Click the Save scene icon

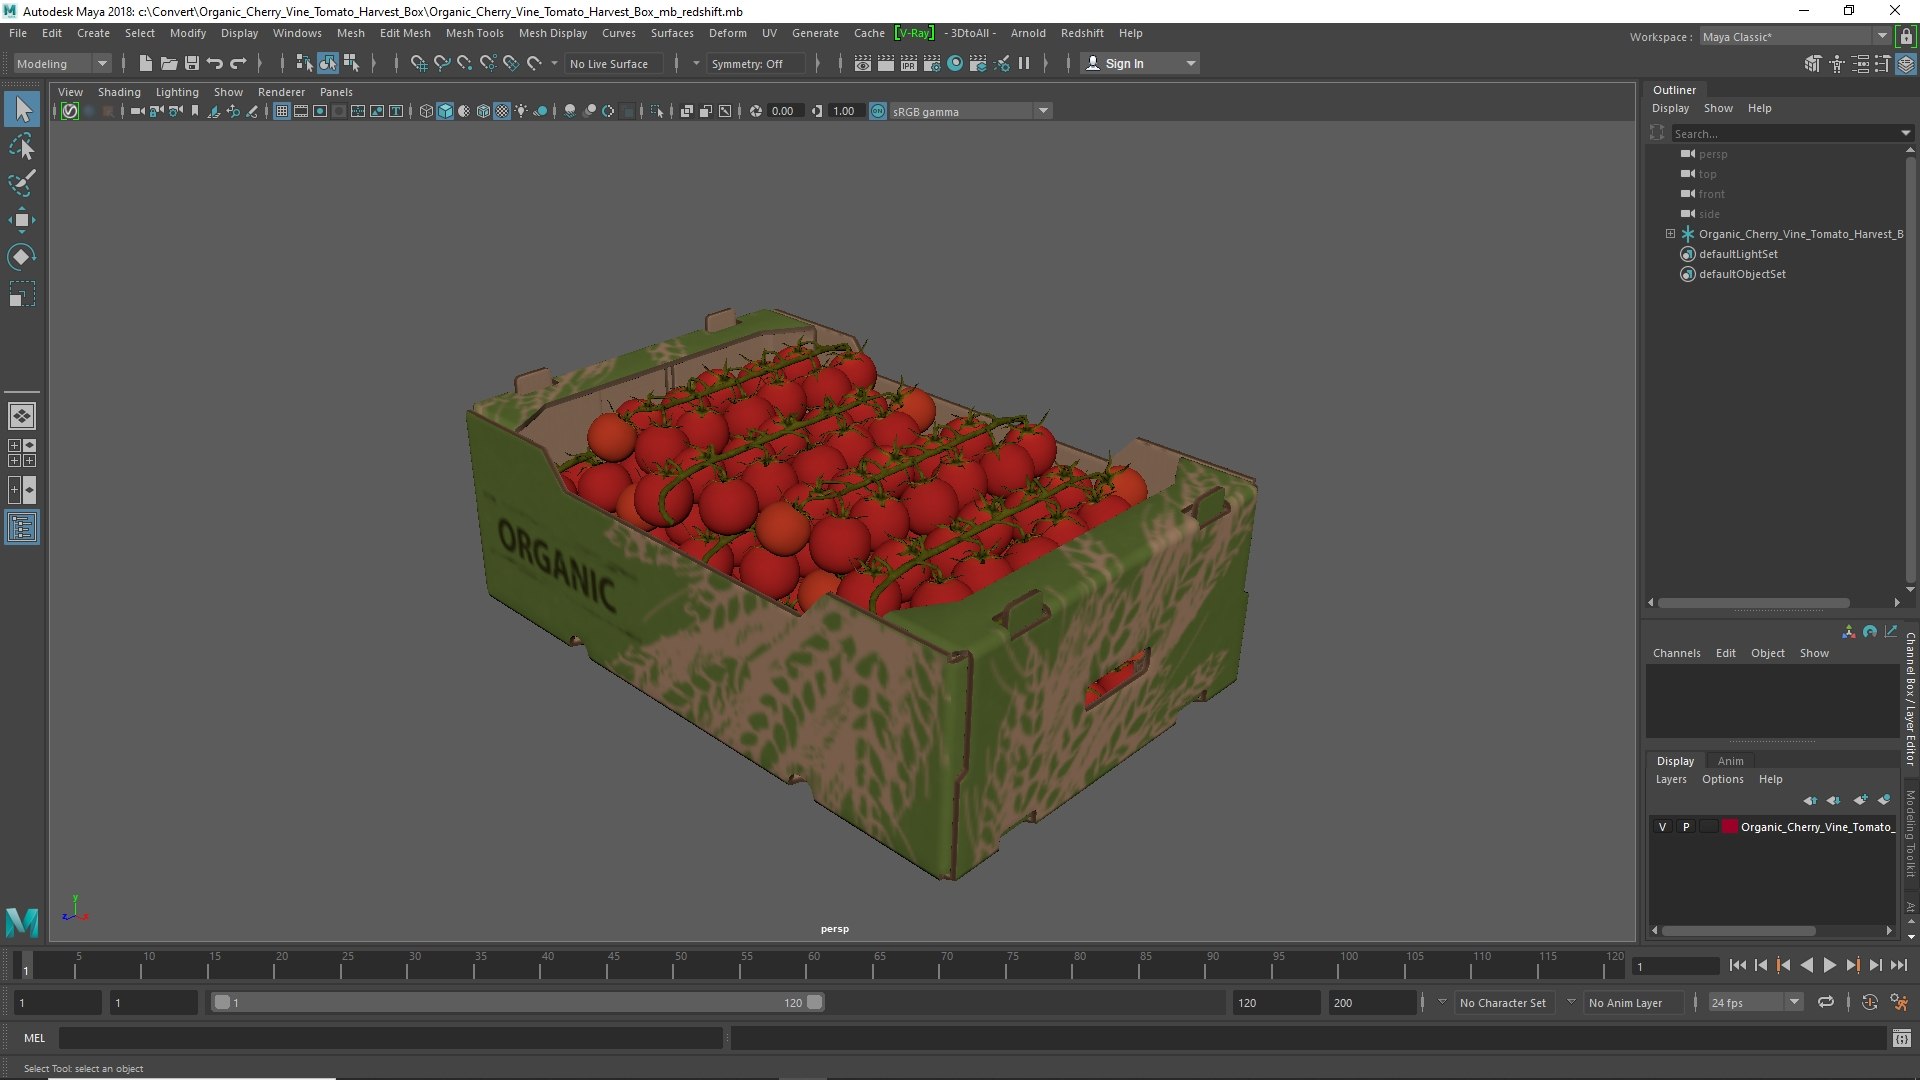point(192,63)
